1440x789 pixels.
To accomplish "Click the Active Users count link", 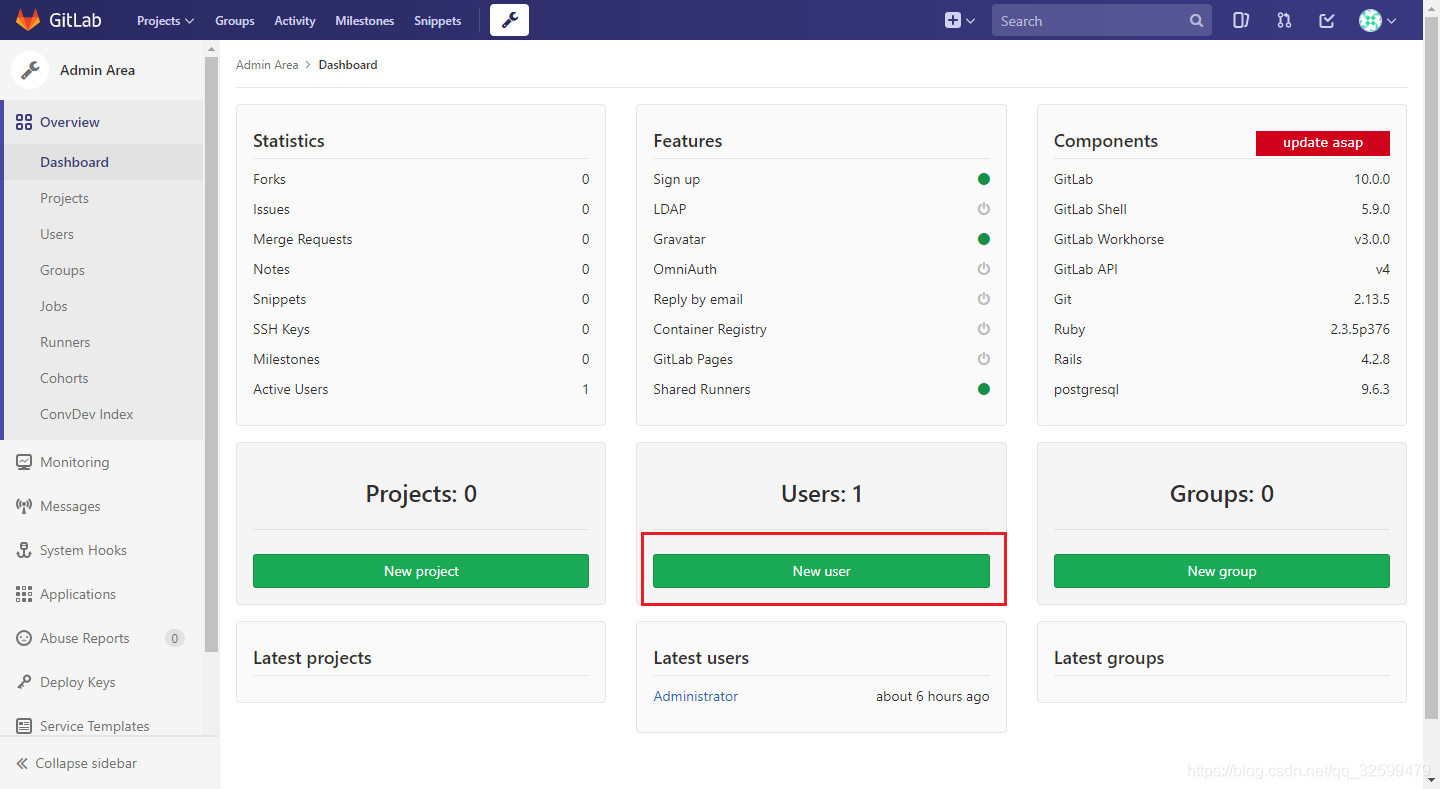I will click(586, 389).
